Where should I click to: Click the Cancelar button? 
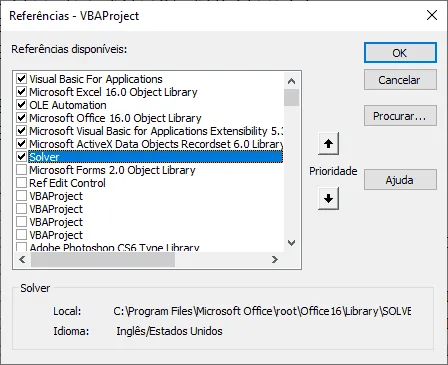click(400, 80)
